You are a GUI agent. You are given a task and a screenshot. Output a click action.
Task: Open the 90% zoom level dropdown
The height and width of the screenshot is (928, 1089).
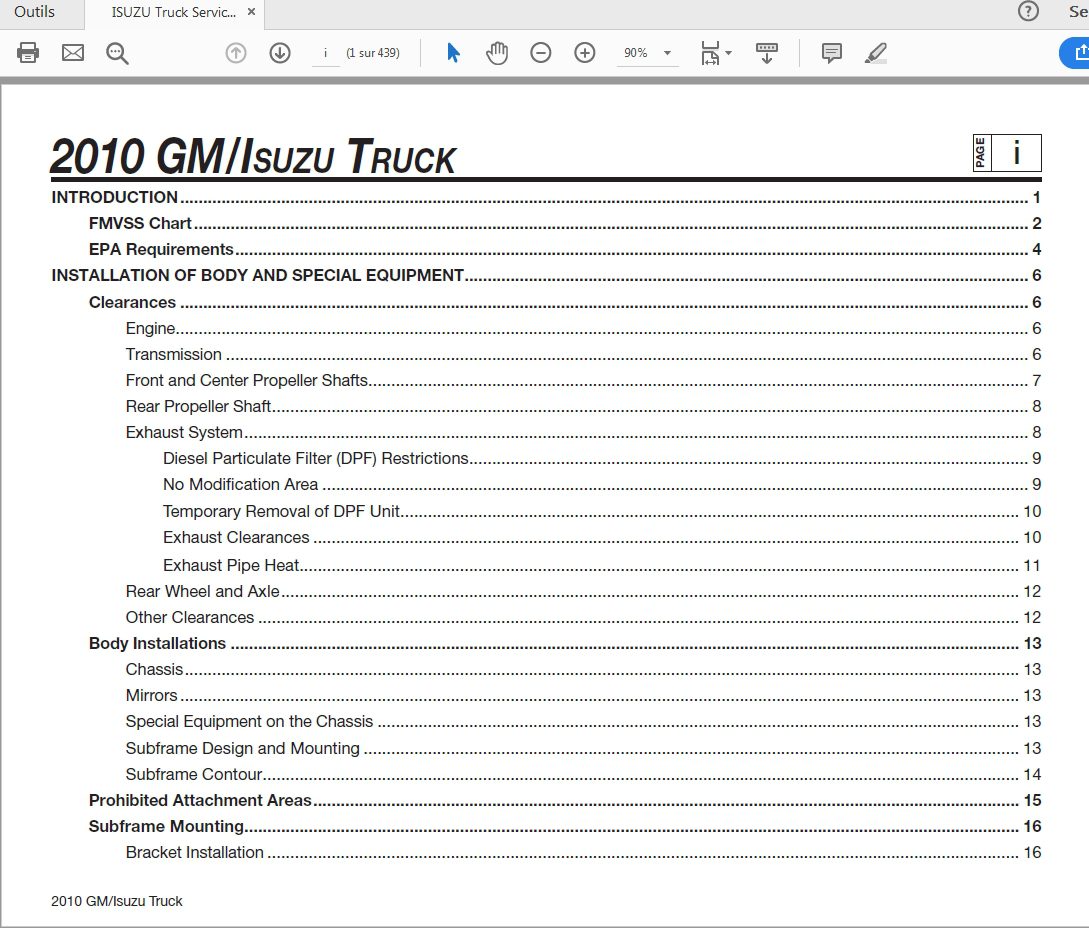[x=647, y=53]
